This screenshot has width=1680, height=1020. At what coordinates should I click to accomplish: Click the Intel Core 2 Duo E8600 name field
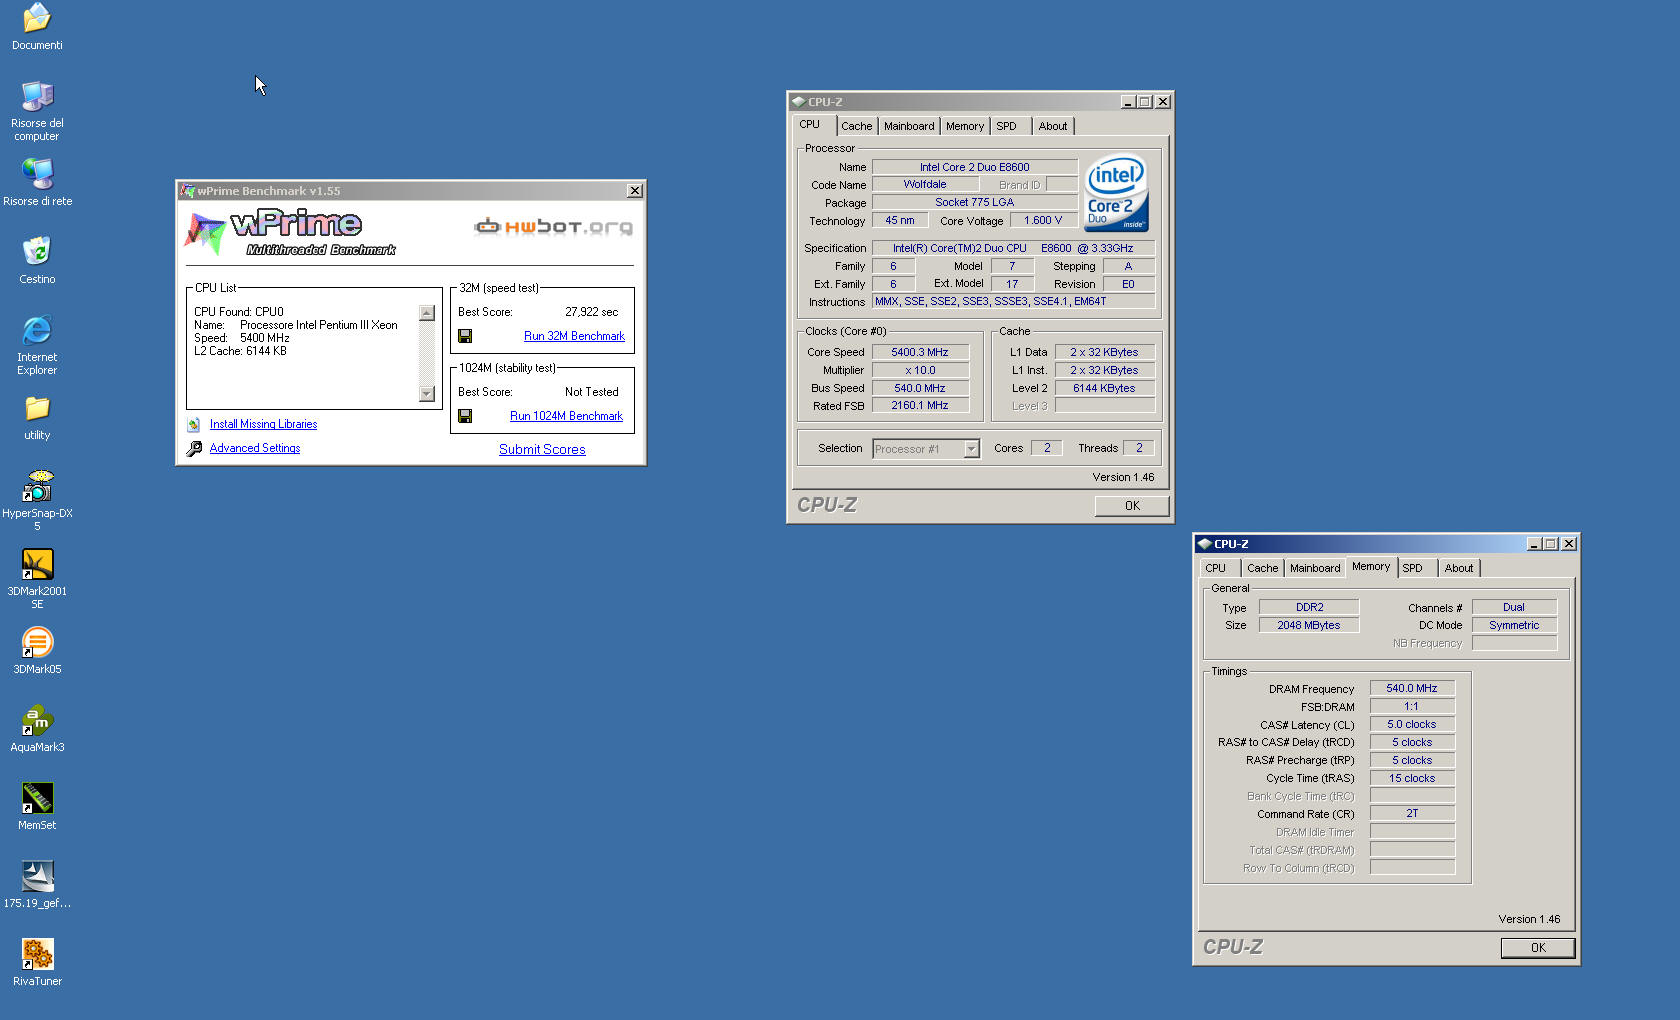[x=975, y=167]
